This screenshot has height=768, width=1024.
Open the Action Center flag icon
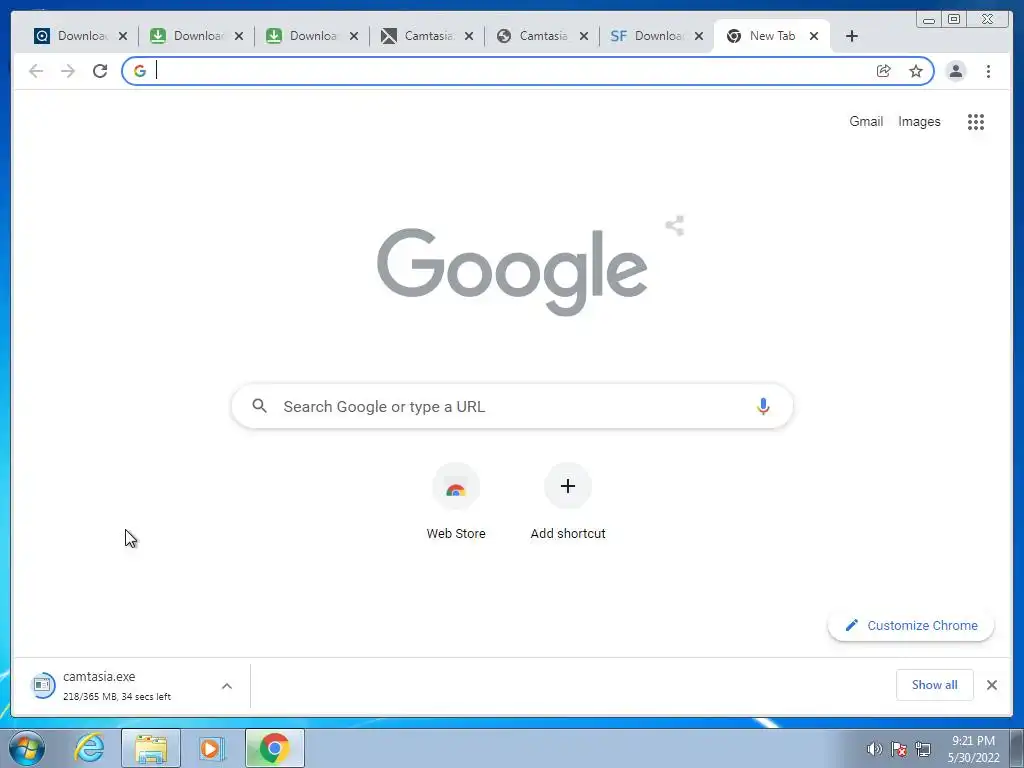[899, 749]
